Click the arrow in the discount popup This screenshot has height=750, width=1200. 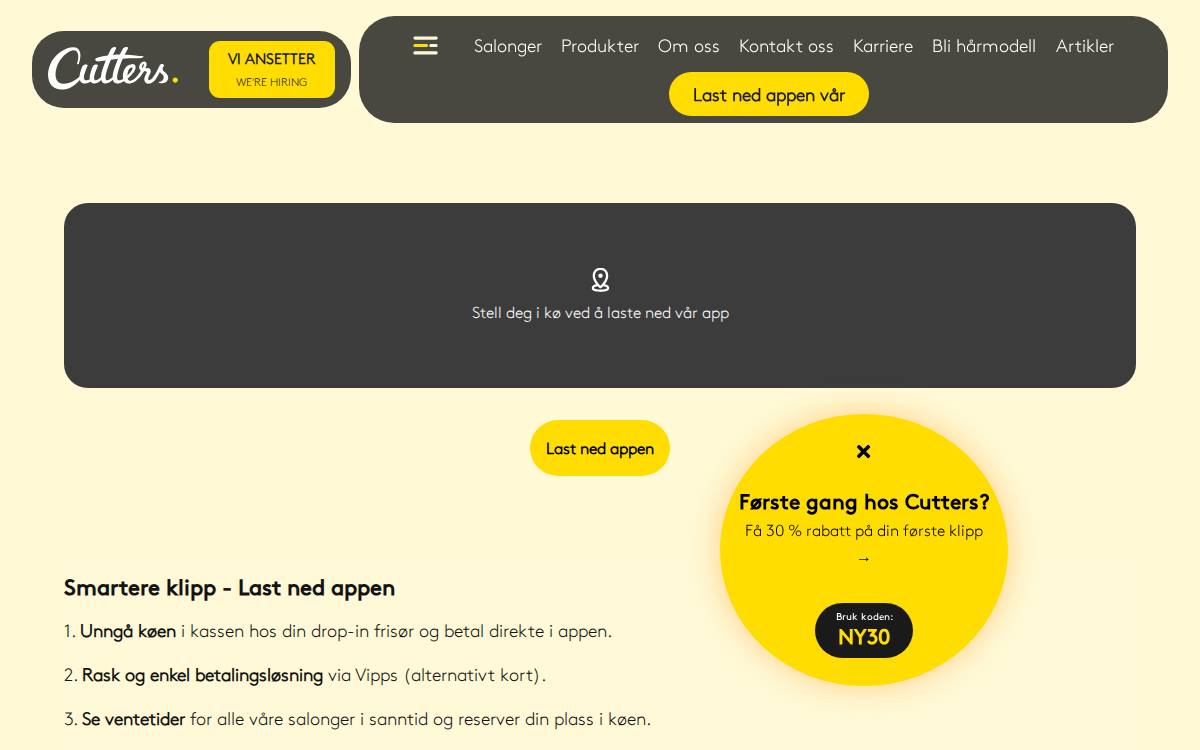[864, 559]
